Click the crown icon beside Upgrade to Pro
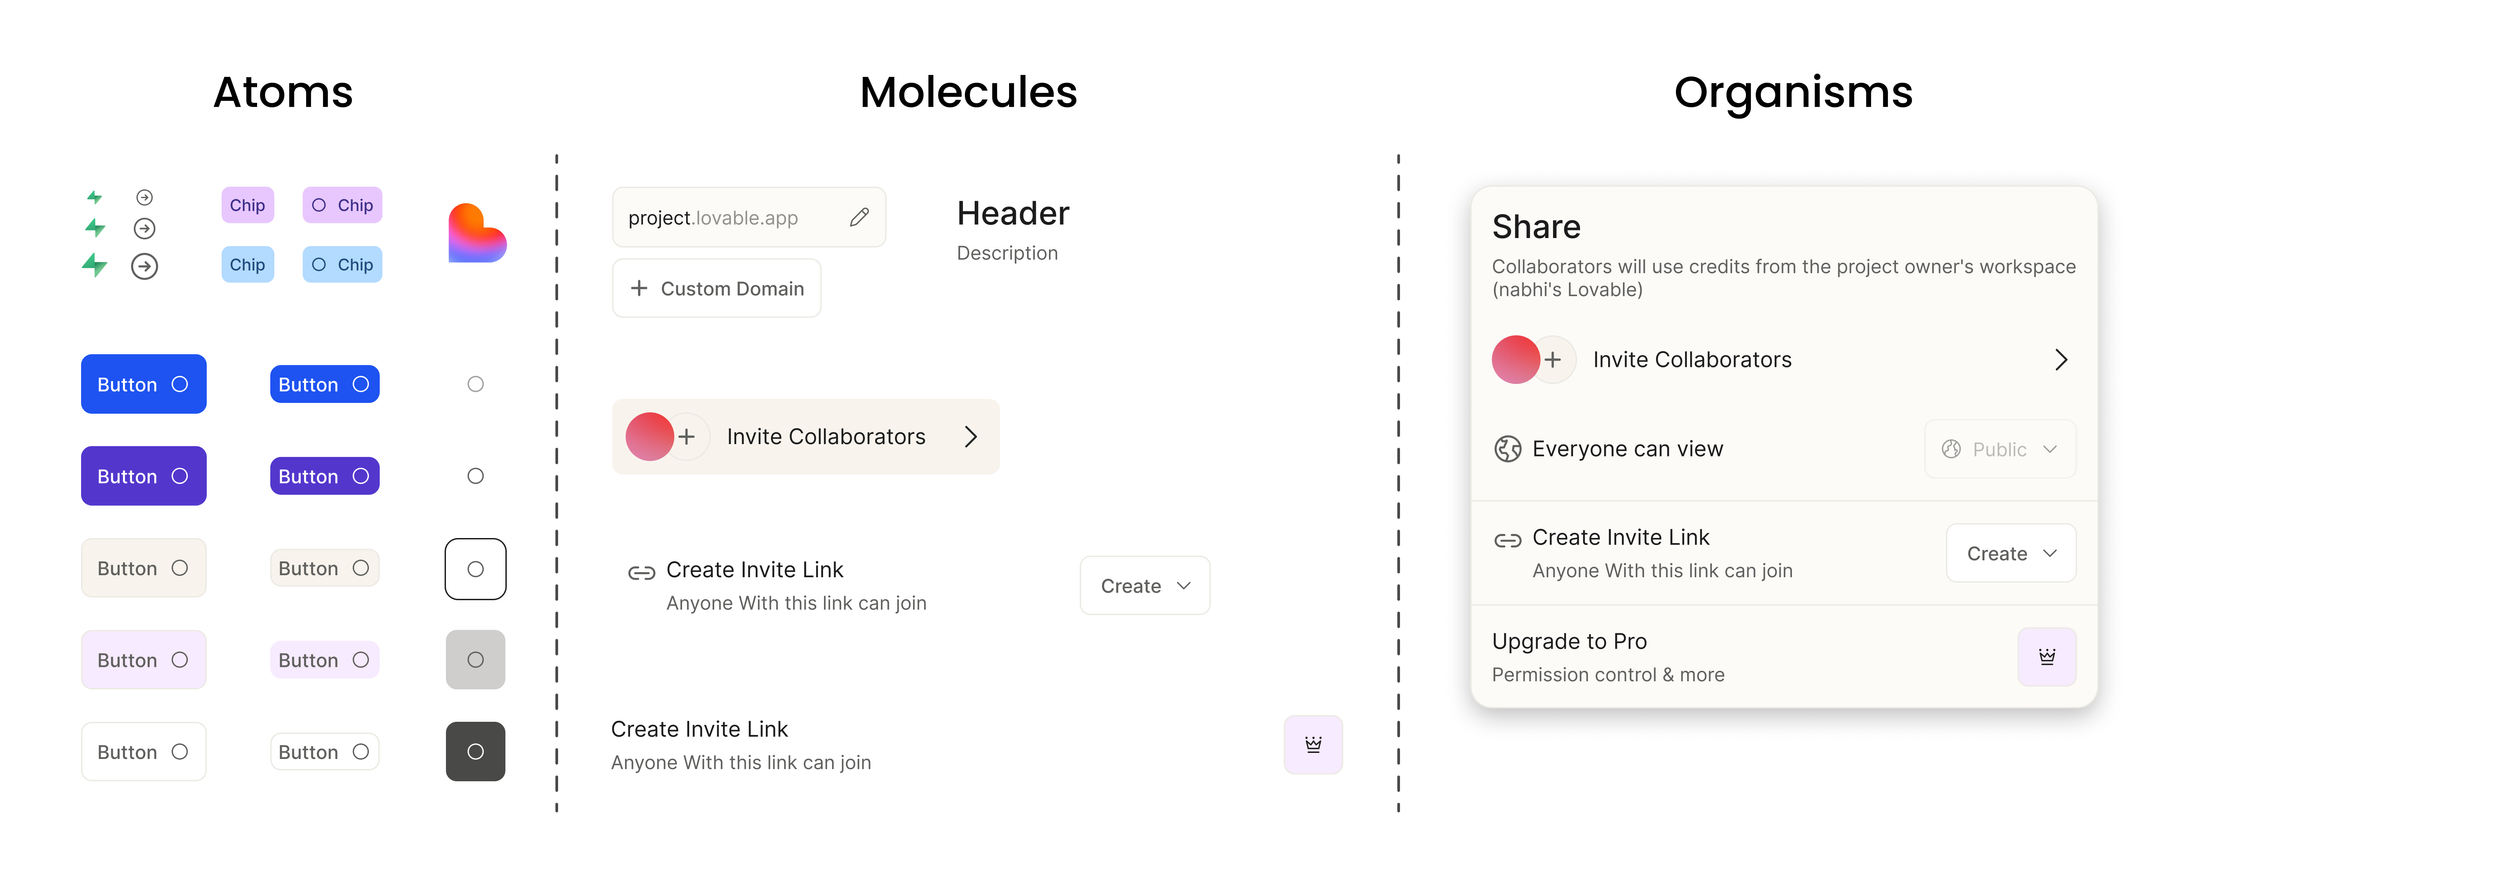 point(2047,657)
